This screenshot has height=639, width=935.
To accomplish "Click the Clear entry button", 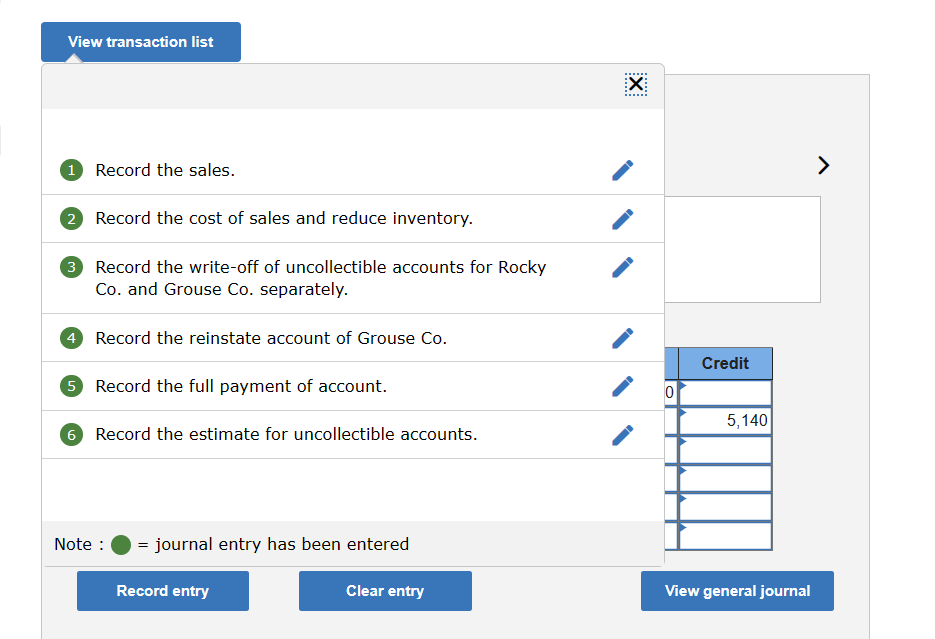I will coord(385,591).
